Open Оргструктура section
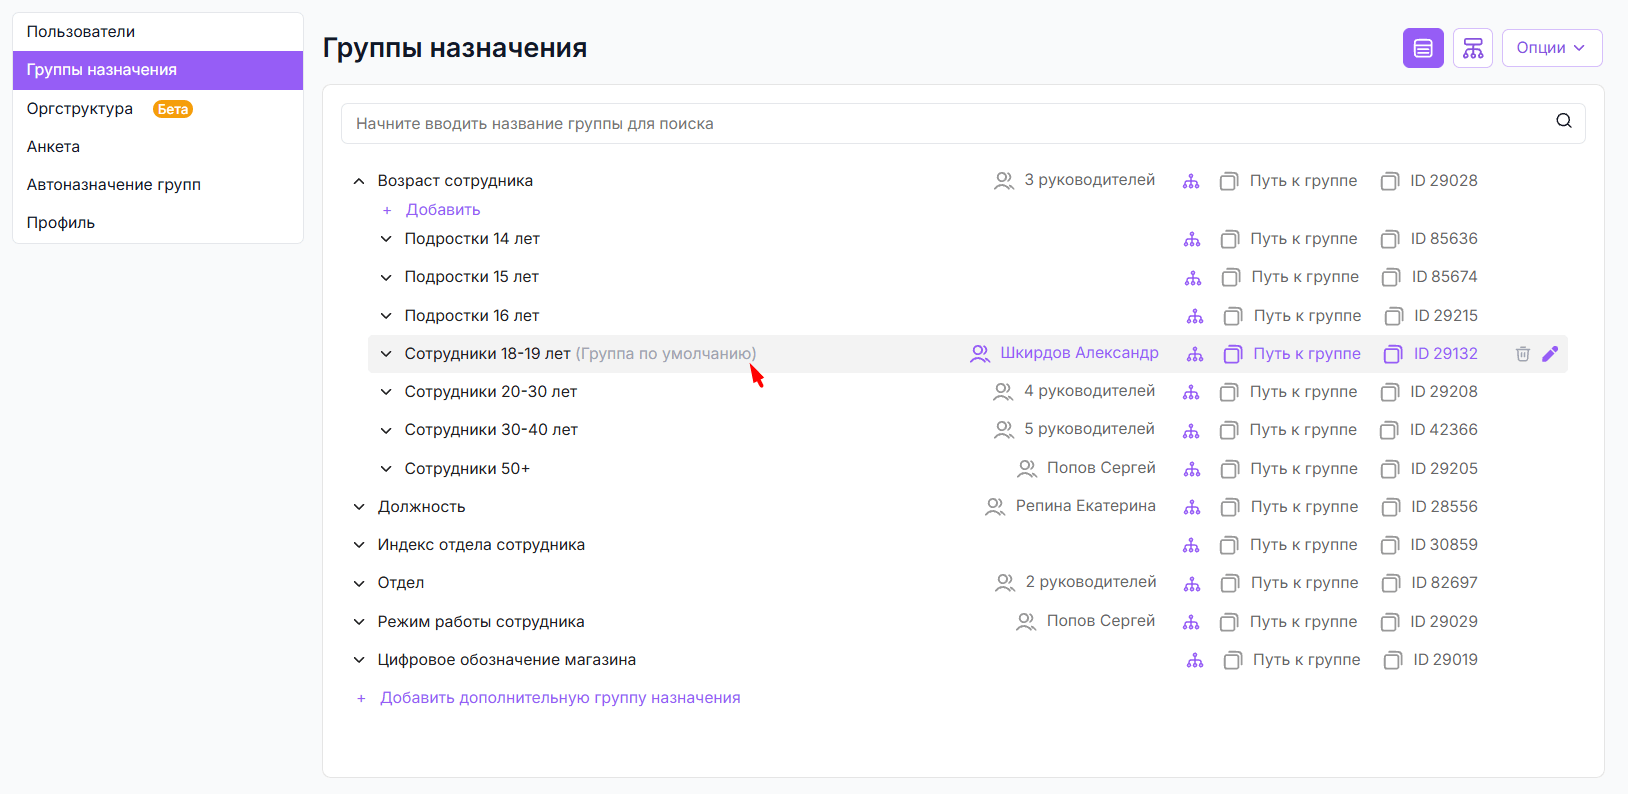This screenshot has width=1628, height=794. (x=158, y=109)
